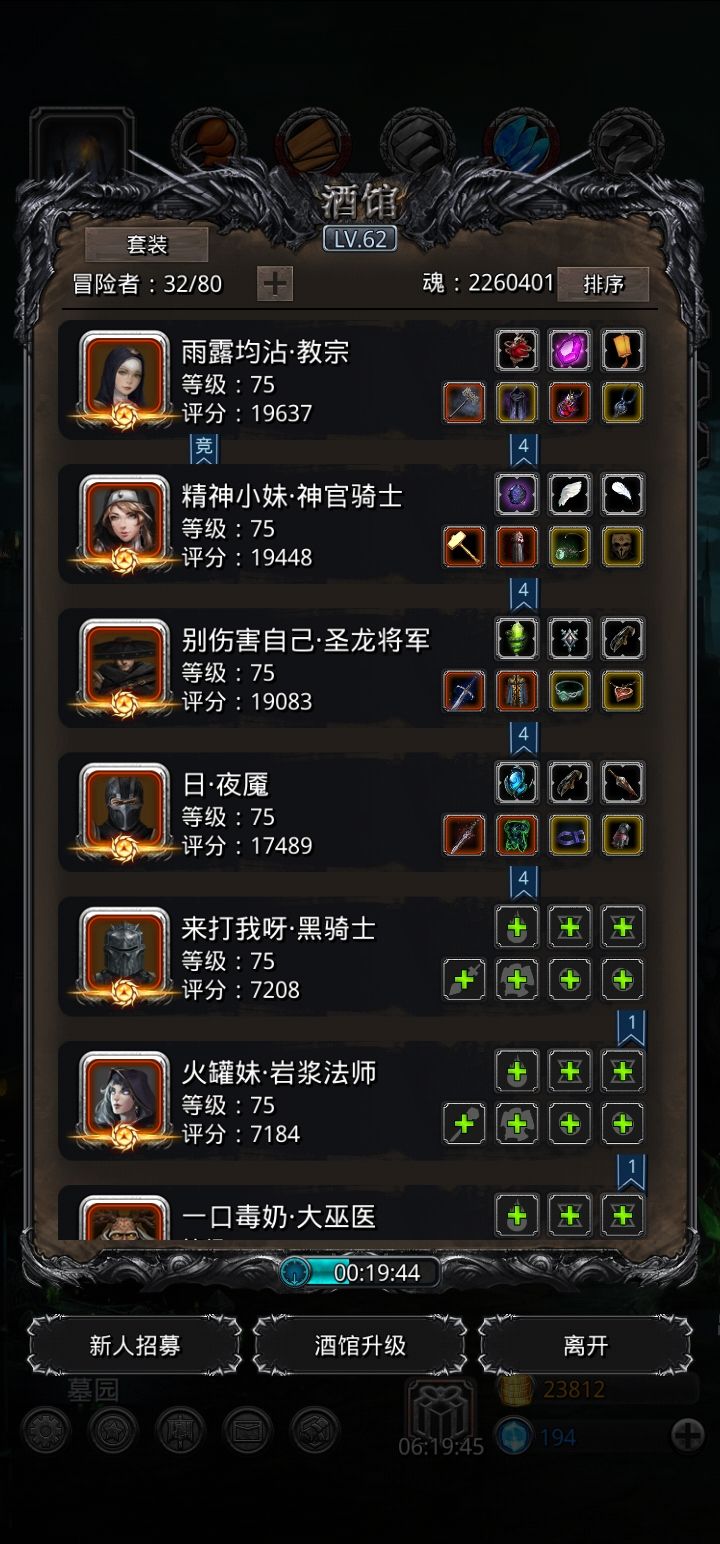This screenshot has width=720, height=1544.
Task: Select the golden hammer weapon of 神官骑士
Action: (464, 547)
